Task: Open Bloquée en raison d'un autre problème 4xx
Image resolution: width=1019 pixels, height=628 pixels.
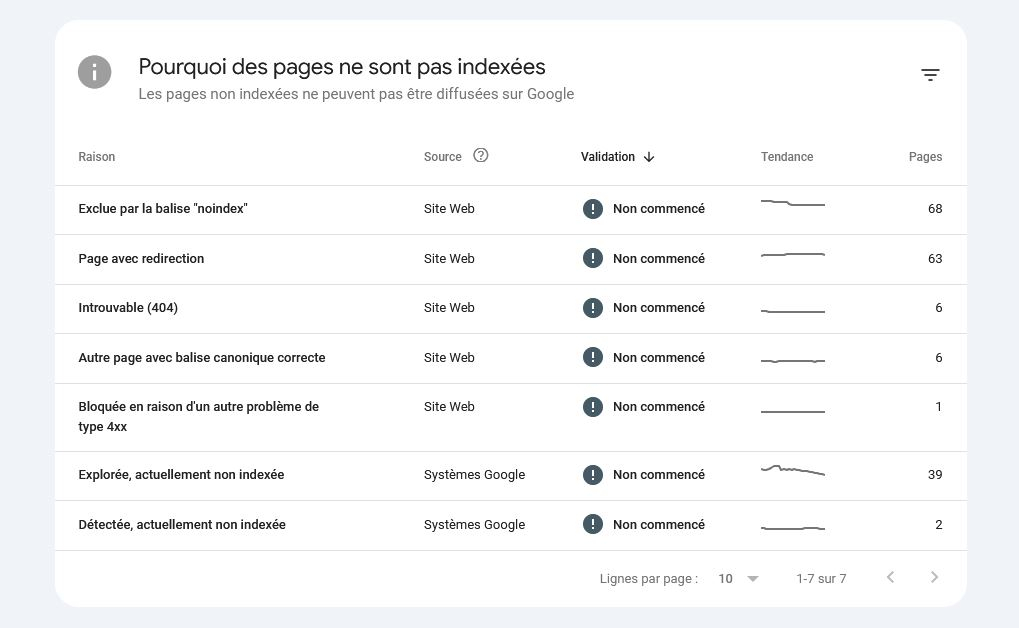Action: tap(511, 417)
